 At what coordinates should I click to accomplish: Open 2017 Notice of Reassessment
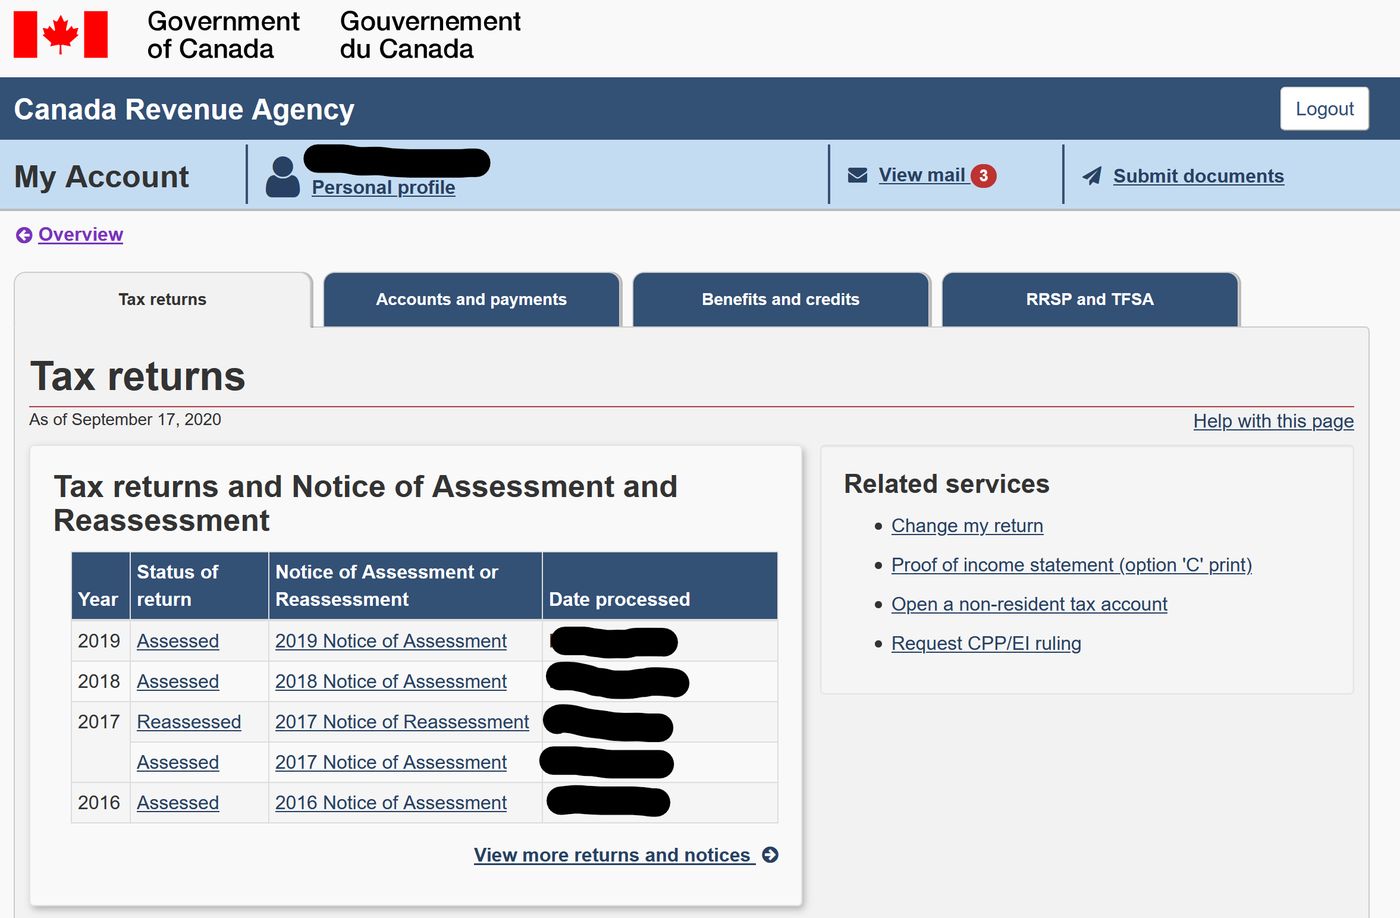pyautogui.click(x=402, y=722)
